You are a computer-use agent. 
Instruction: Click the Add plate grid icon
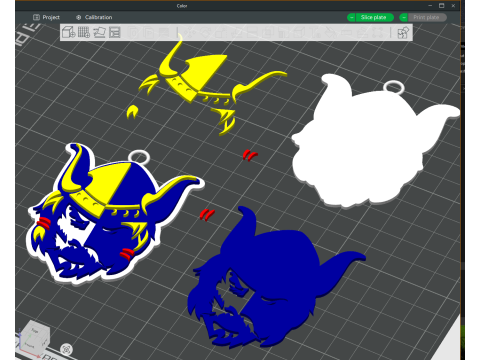point(84,32)
